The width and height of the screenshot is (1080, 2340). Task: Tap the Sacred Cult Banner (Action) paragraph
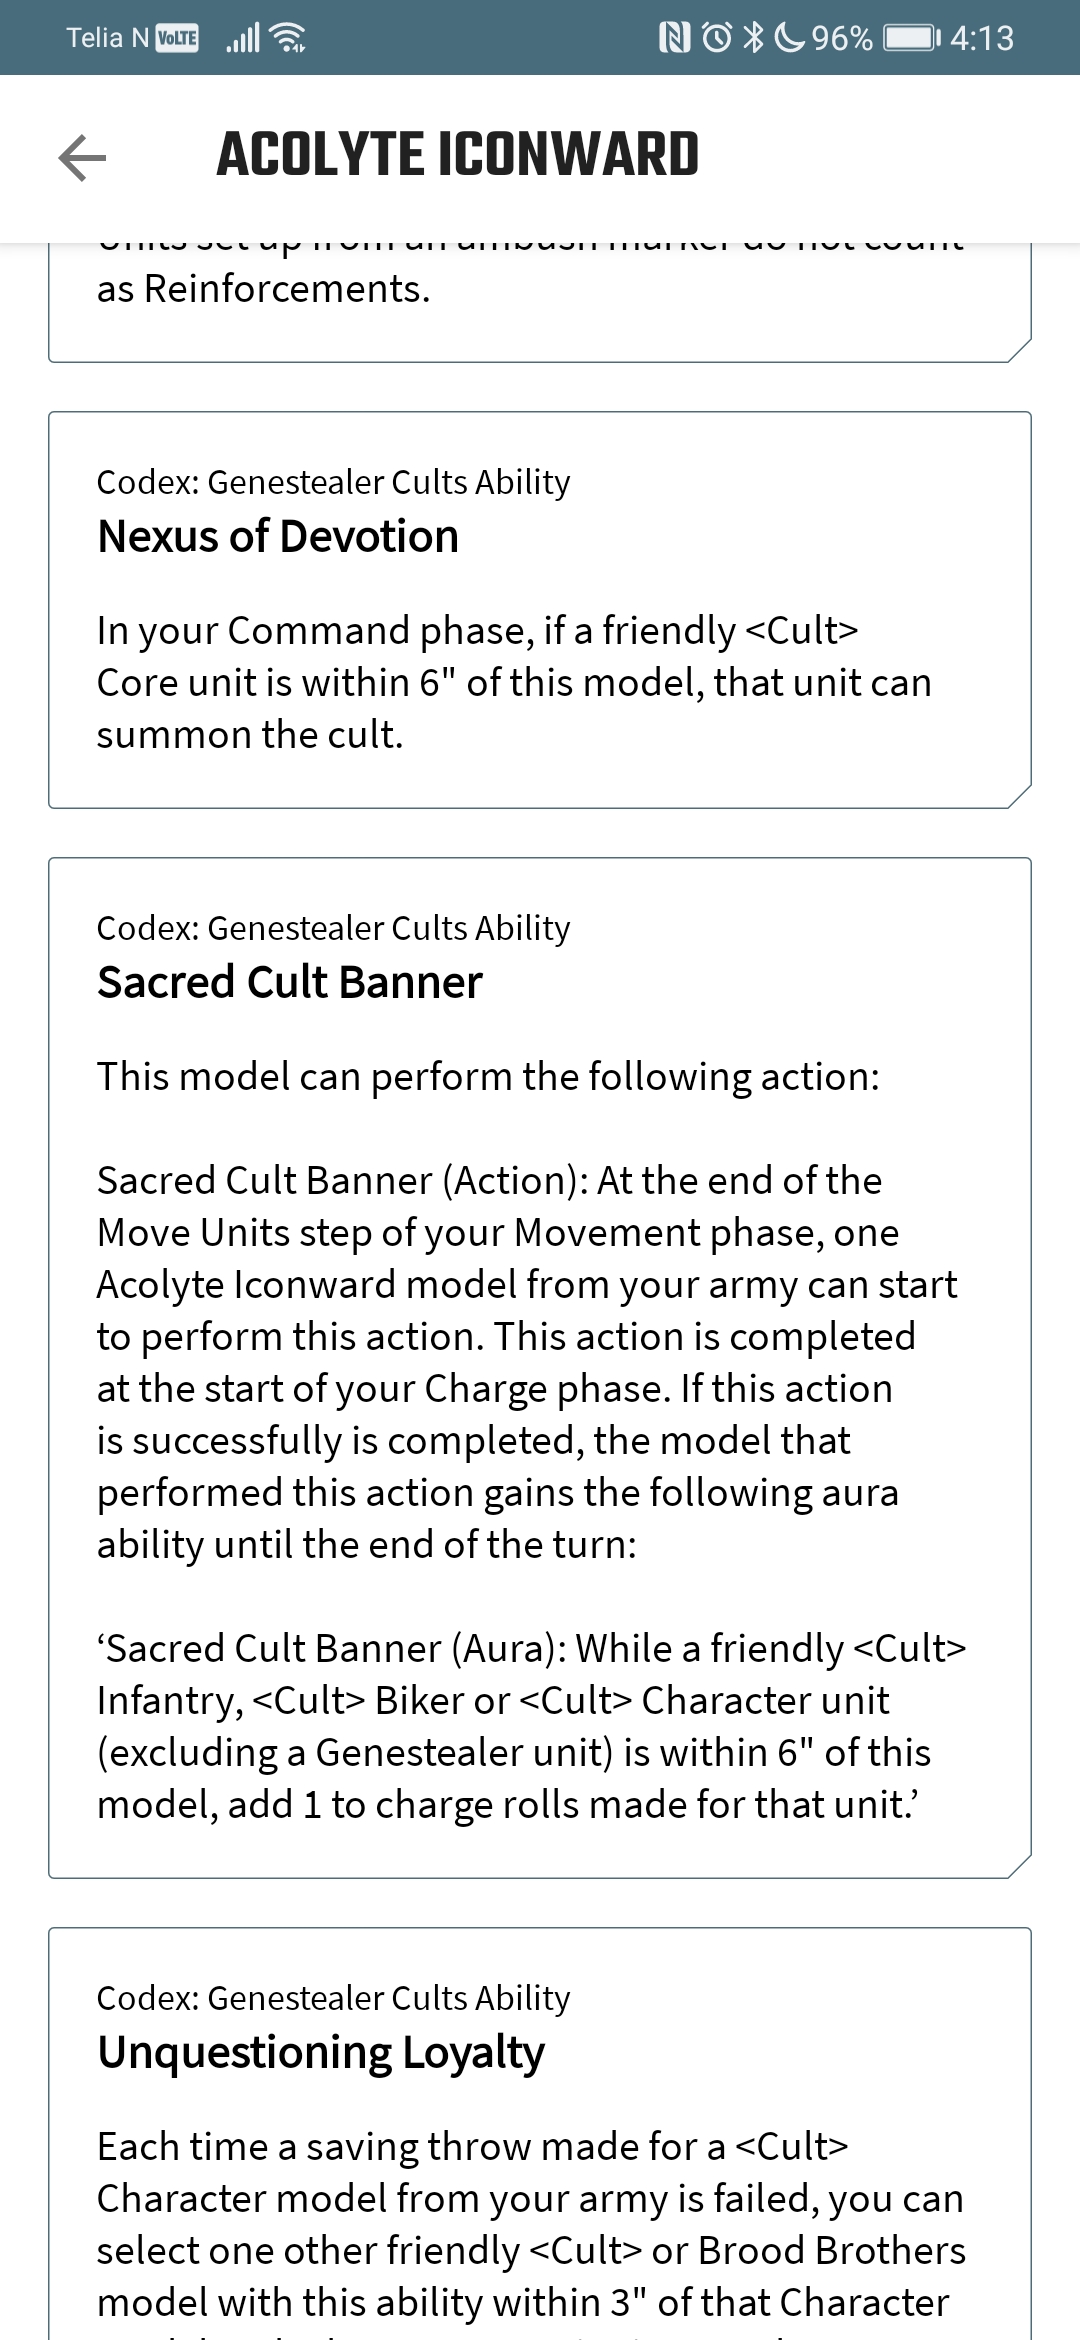pyautogui.click(x=527, y=1362)
